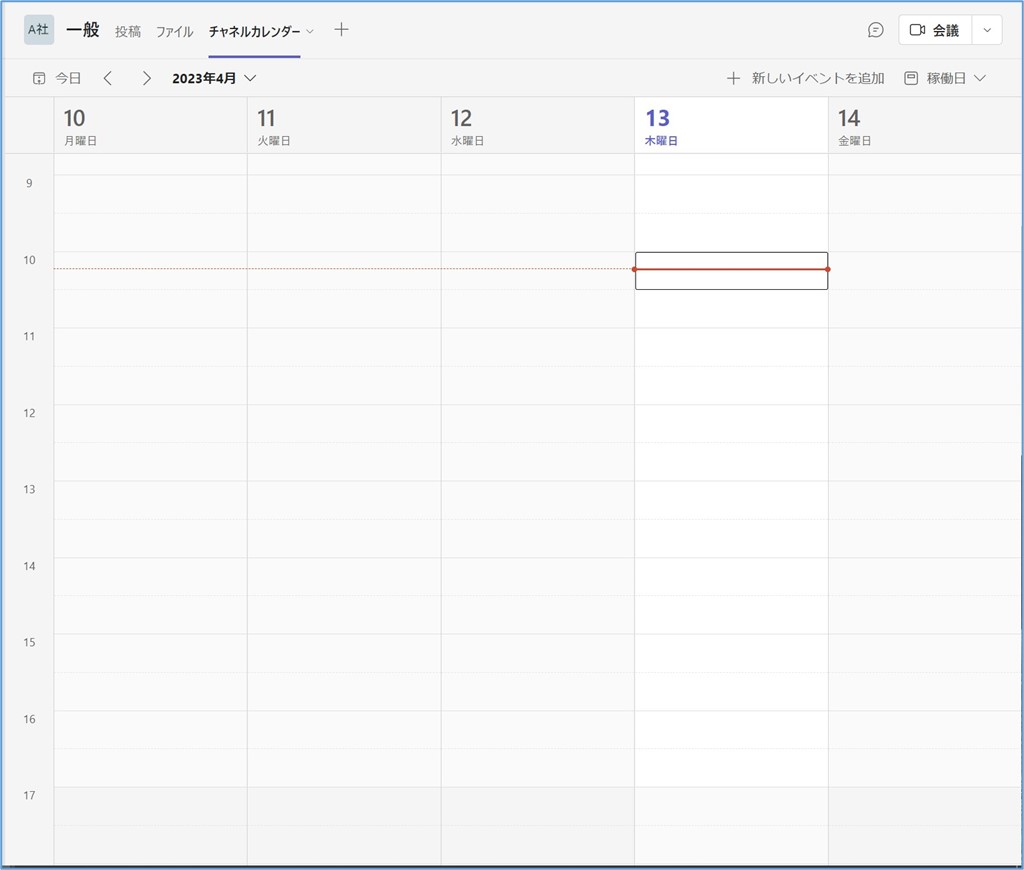Click the 今日 calendar icon
This screenshot has height=870, width=1024.
pyautogui.click(x=40, y=78)
